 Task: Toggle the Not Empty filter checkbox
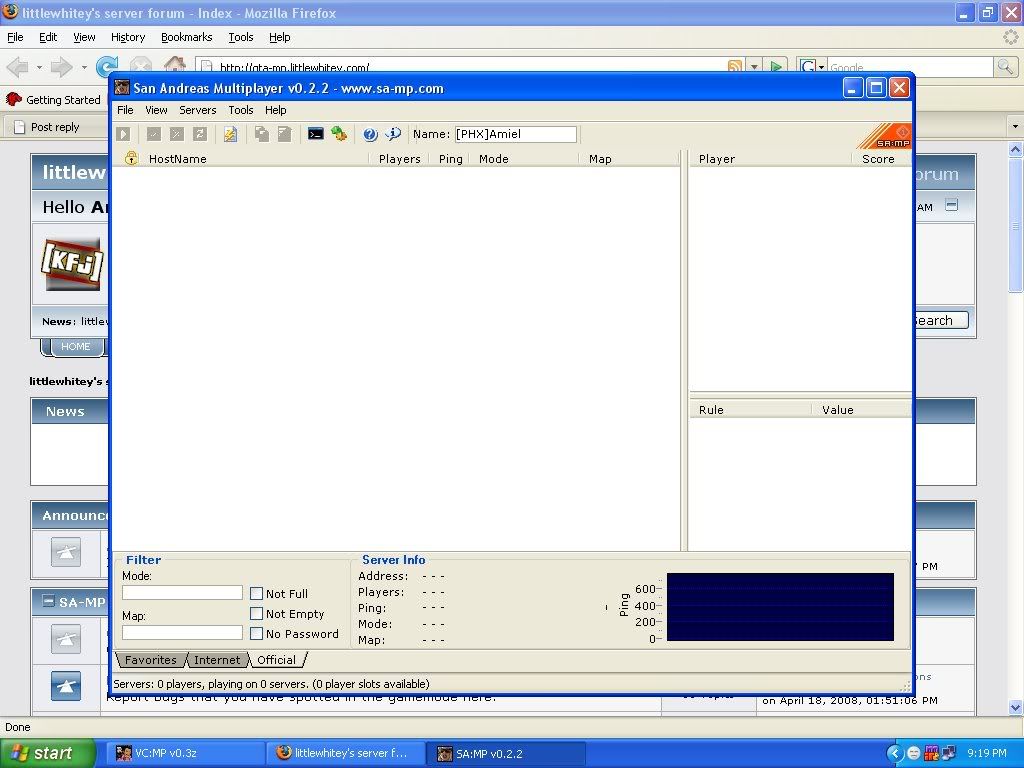(x=257, y=614)
